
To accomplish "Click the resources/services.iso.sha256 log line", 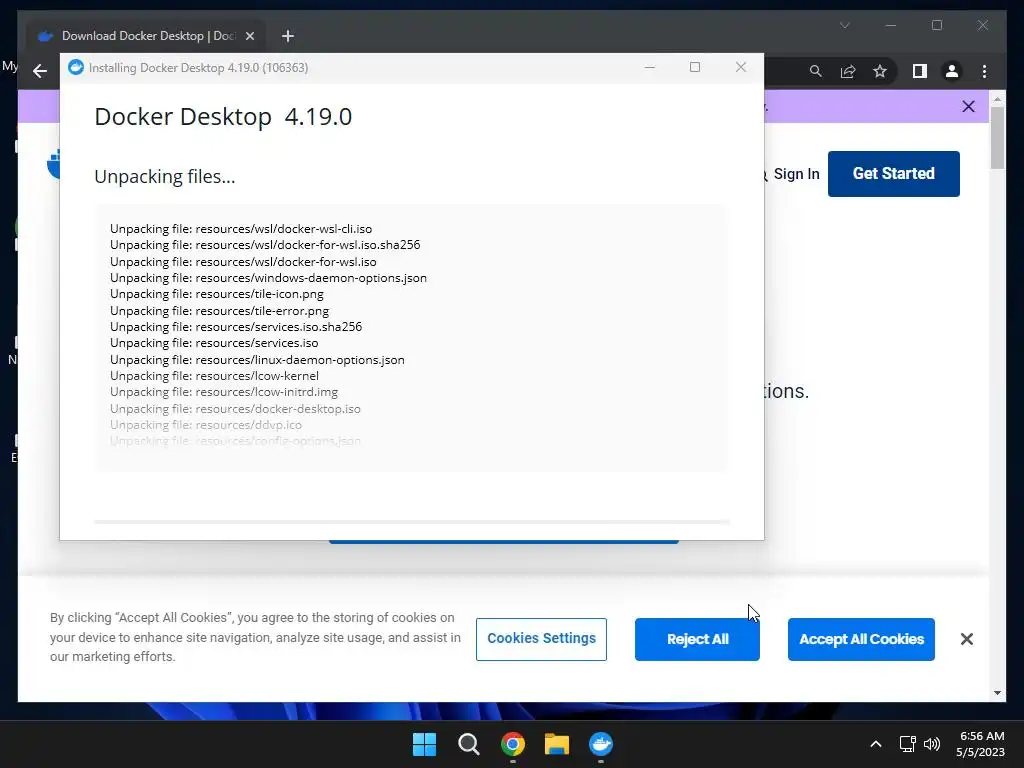I will pos(236,327).
